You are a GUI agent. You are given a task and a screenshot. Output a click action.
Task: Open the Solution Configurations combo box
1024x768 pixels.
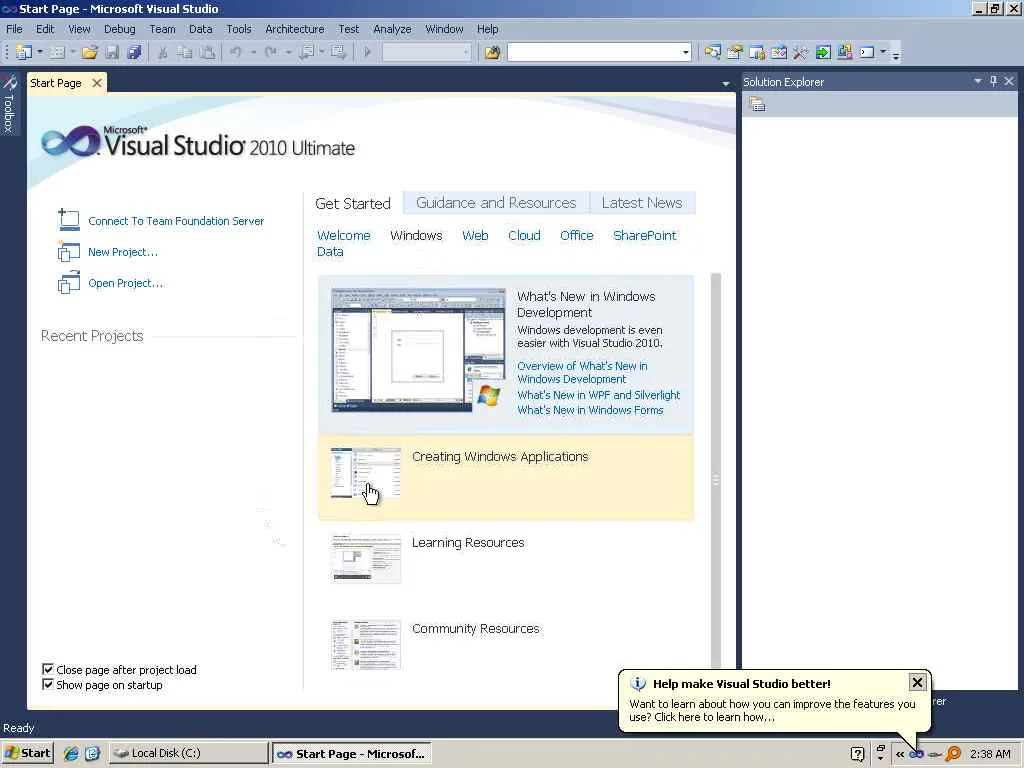pos(426,52)
